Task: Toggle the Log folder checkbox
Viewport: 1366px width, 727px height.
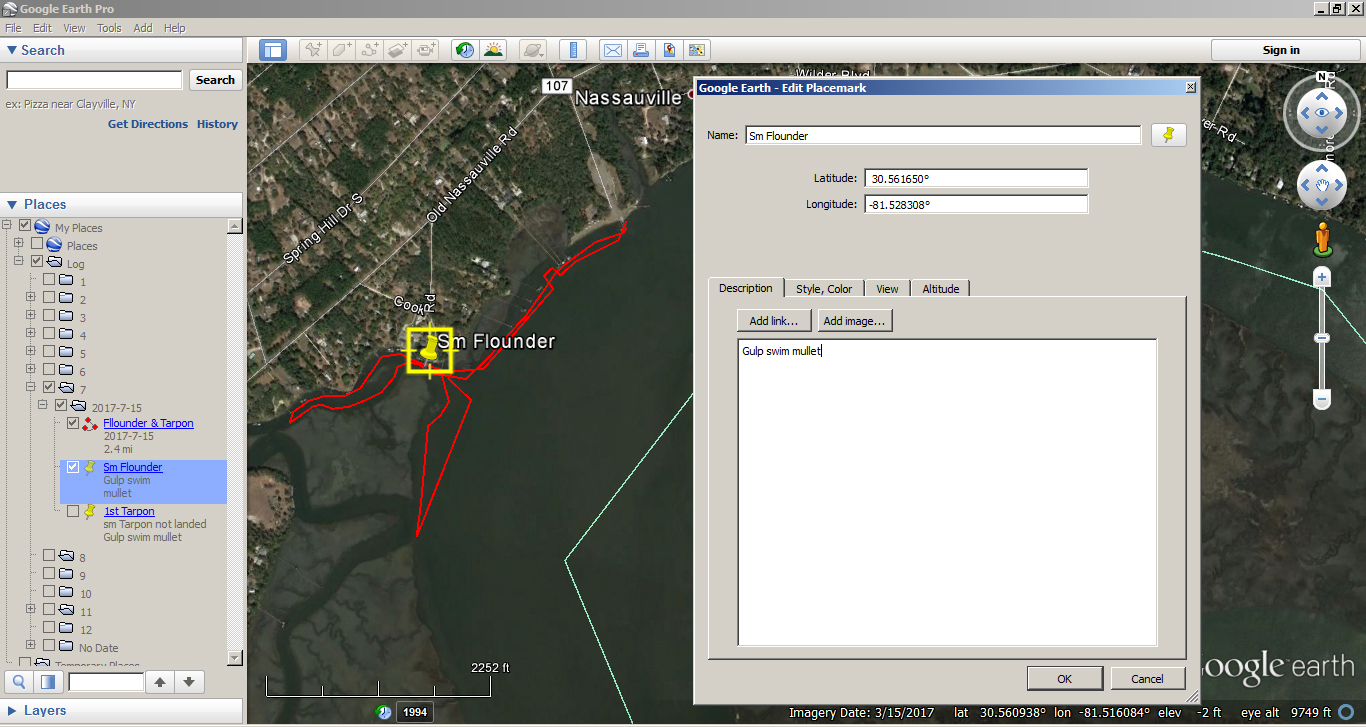Action: click(x=37, y=262)
